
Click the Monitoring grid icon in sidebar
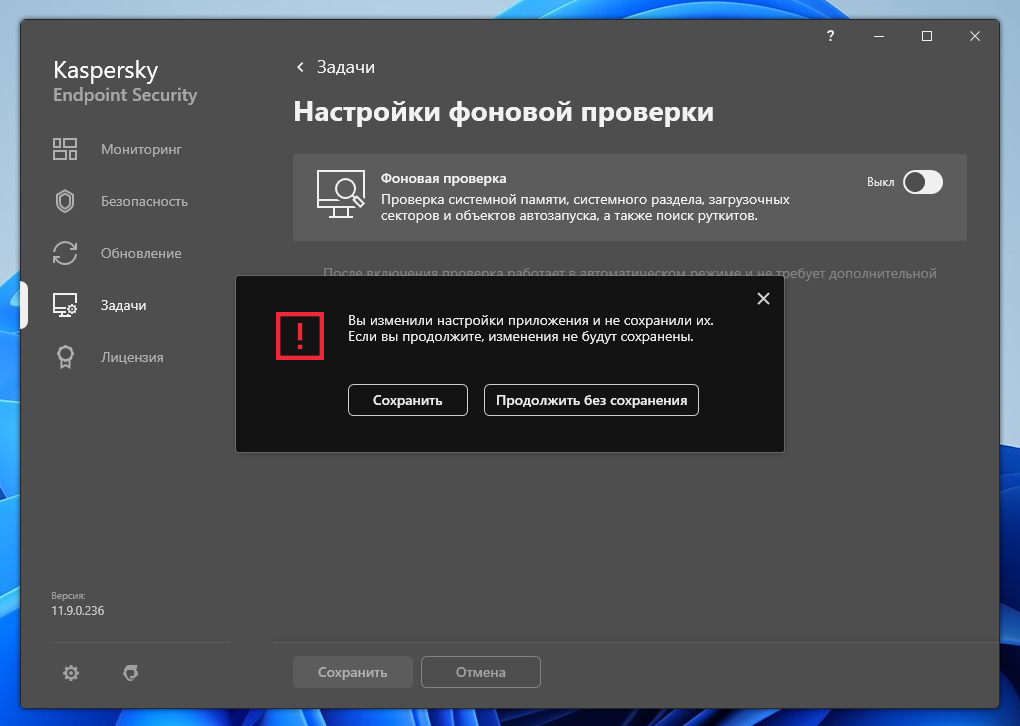click(x=65, y=149)
